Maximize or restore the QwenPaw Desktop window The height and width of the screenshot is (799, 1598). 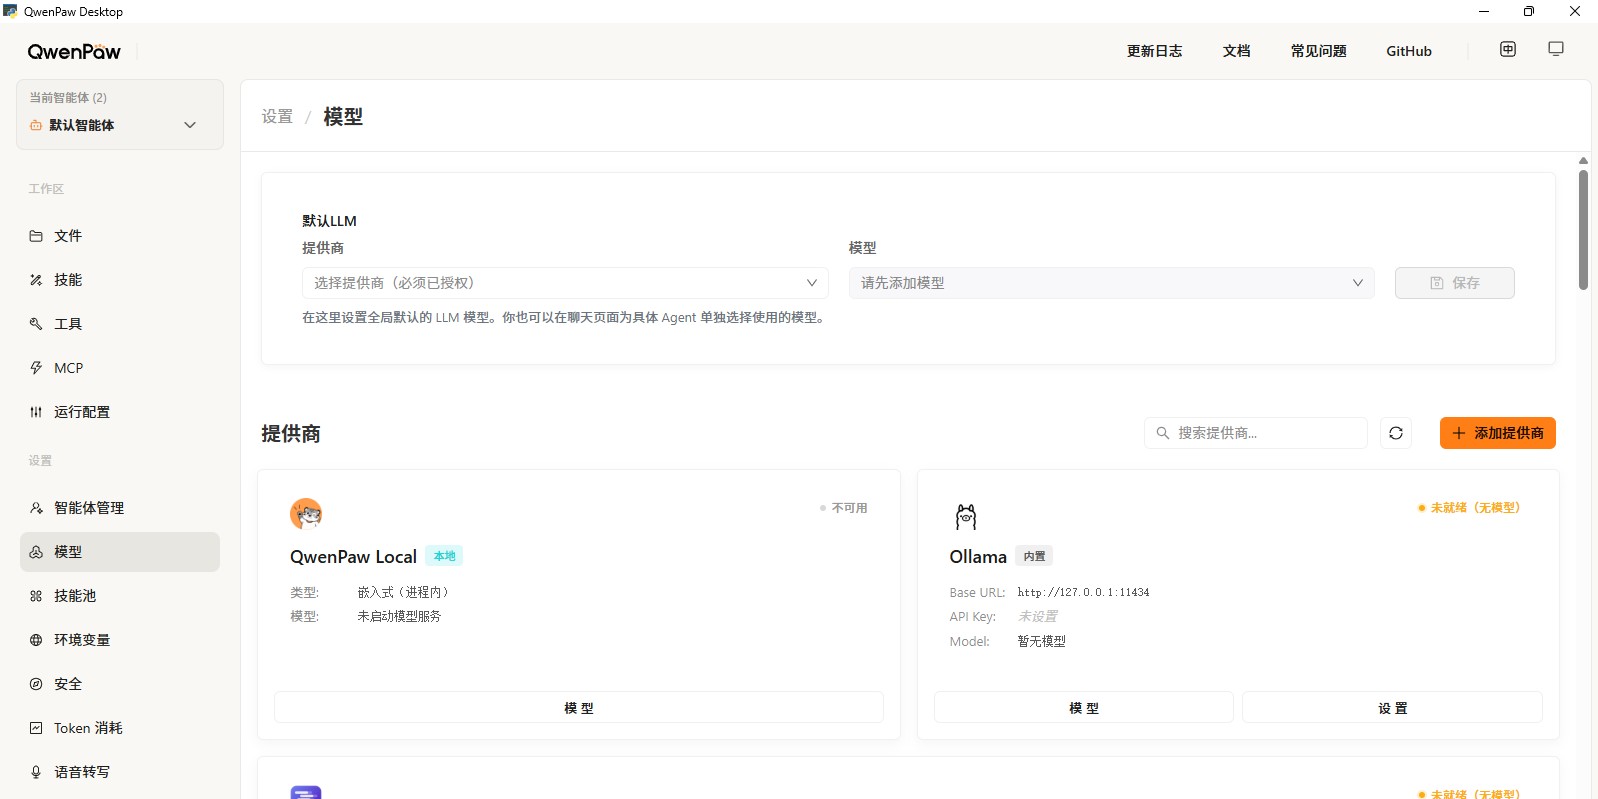1529,11
